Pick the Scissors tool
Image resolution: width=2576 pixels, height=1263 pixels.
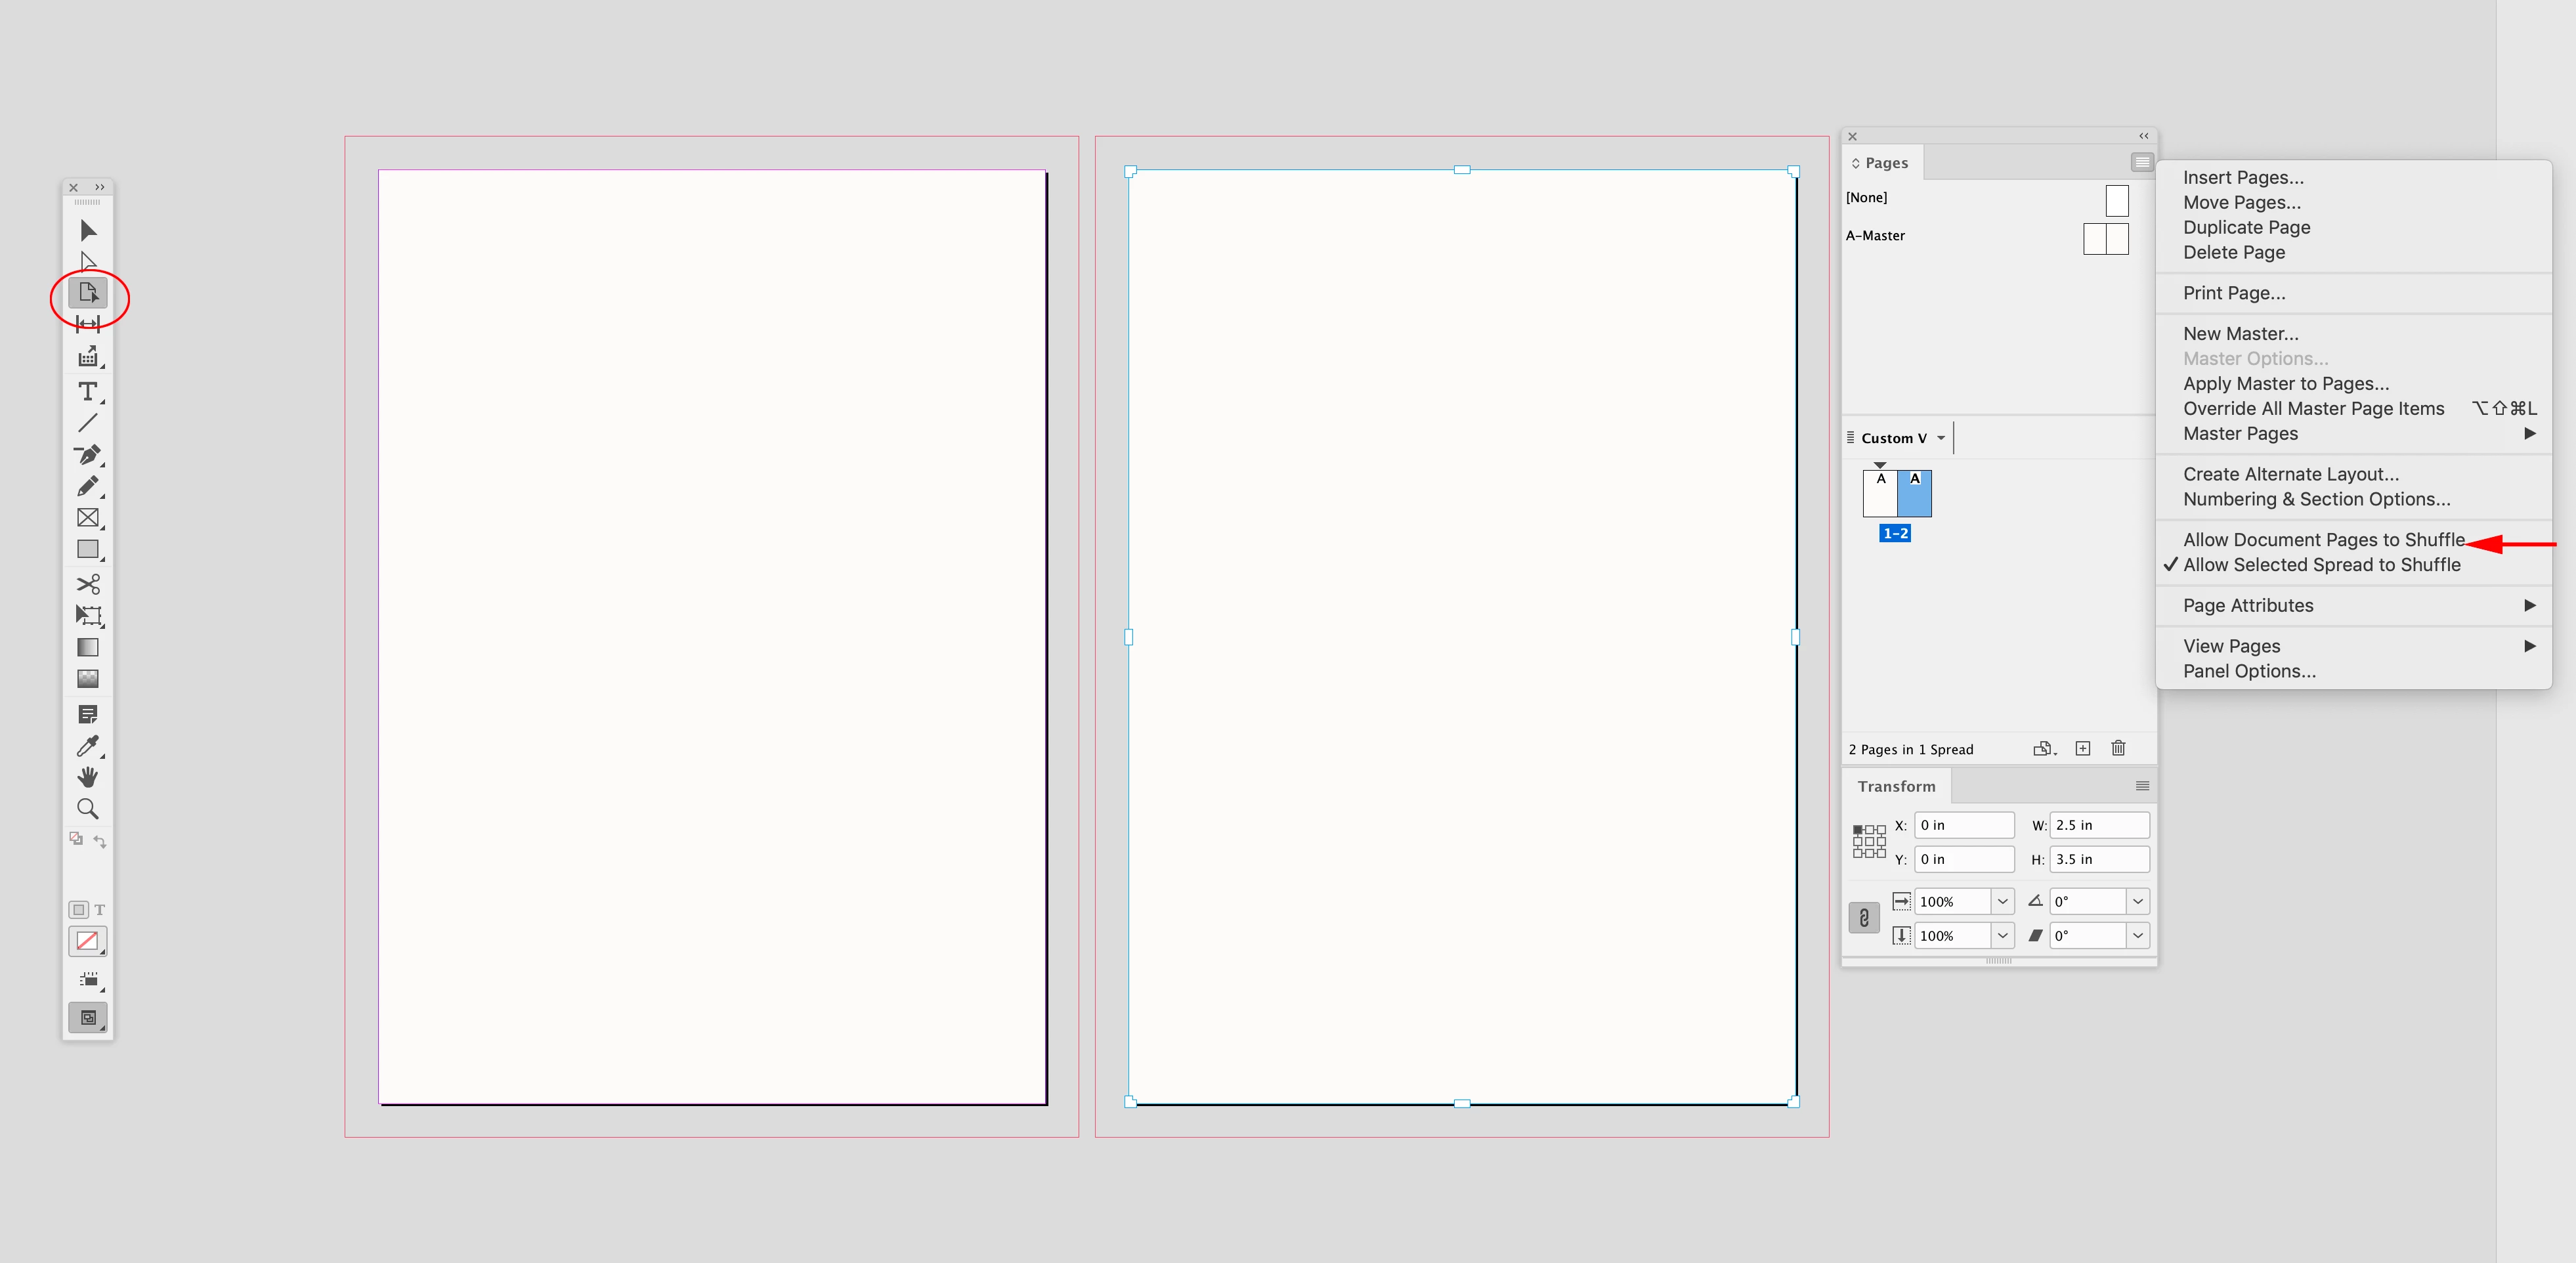click(x=88, y=583)
